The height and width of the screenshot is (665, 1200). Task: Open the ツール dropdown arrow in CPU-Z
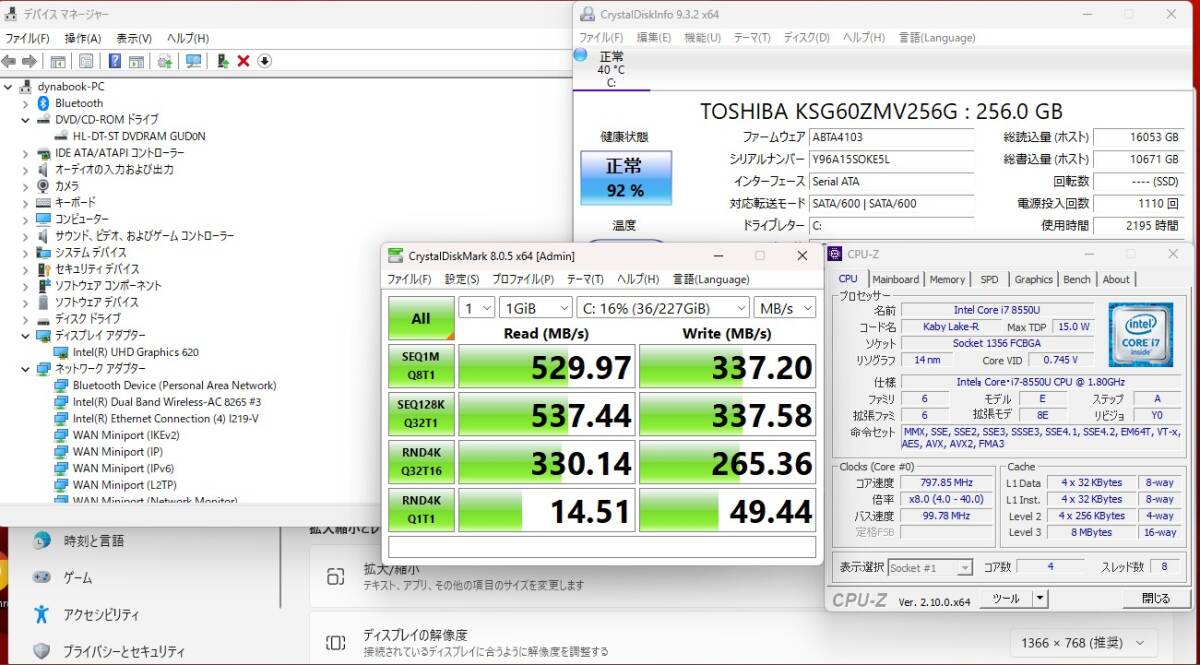pos(1040,599)
